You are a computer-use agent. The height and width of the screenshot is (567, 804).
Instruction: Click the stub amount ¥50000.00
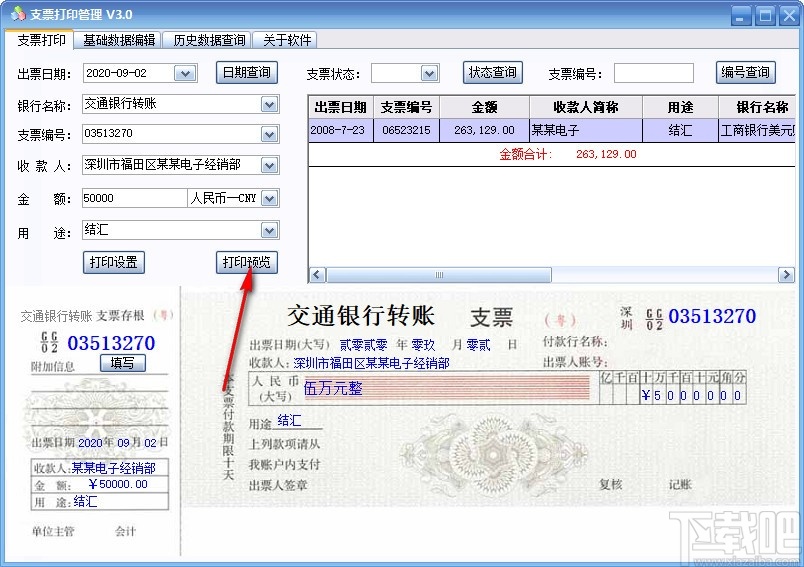click(117, 484)
